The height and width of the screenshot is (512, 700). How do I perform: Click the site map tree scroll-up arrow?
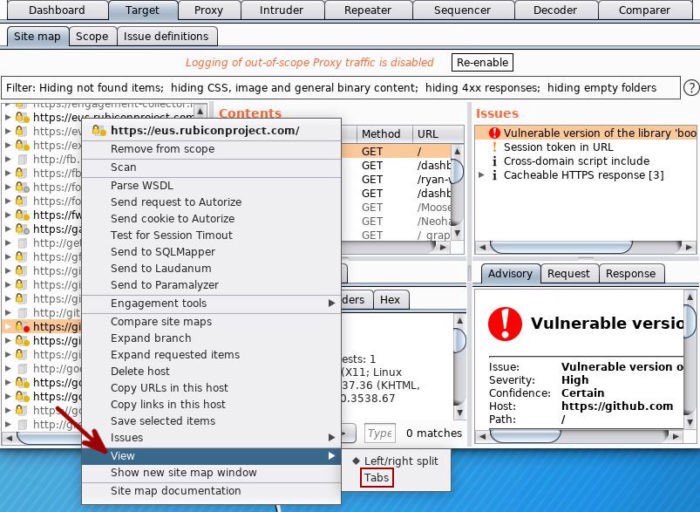pos(200,111)
